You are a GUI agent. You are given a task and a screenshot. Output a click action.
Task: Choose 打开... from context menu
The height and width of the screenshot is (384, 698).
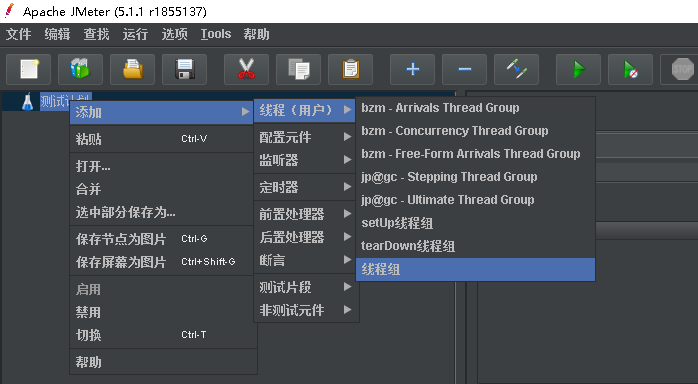tap(162, 166)
